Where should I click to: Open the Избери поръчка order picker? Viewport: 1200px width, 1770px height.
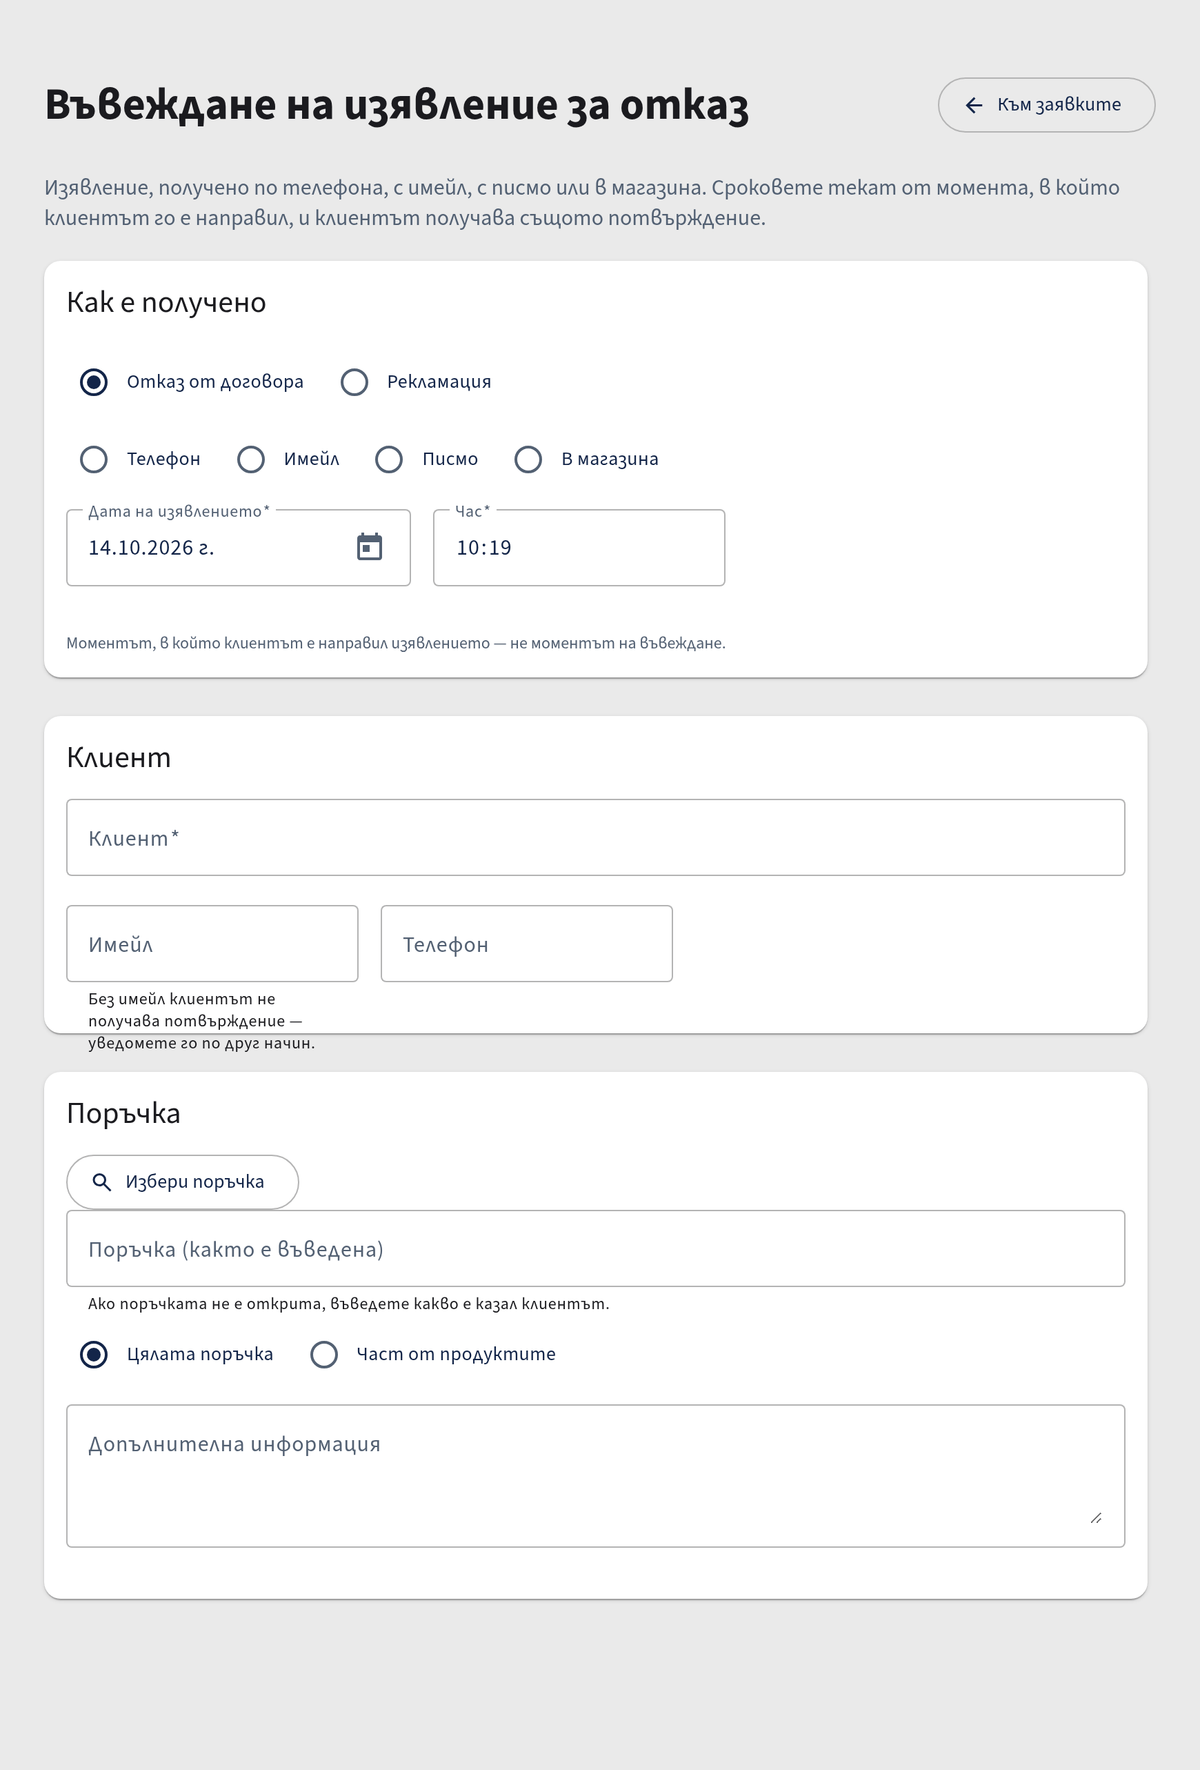coord(182,1182)
